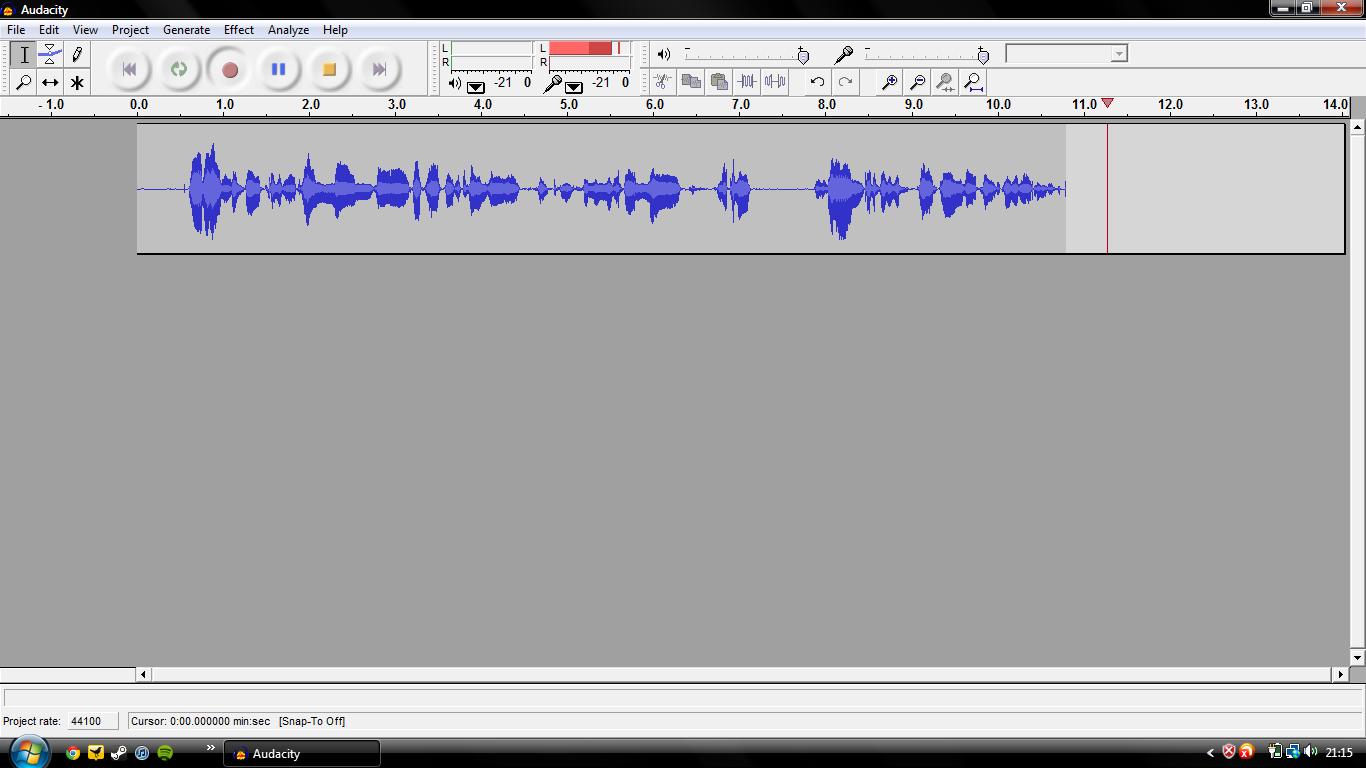Redo the last undone action
Image resolution: width=1366 pixels, height=768 pixels.
[845, 82]
